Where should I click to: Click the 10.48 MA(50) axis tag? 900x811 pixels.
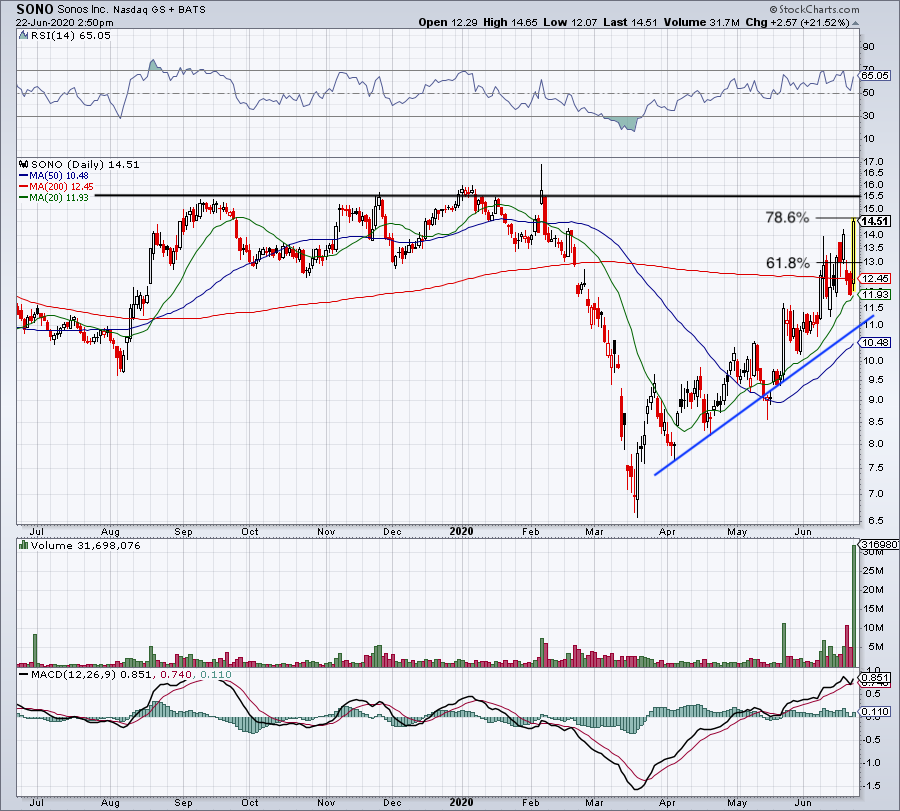pyautogui.click(x=875, y=343)
